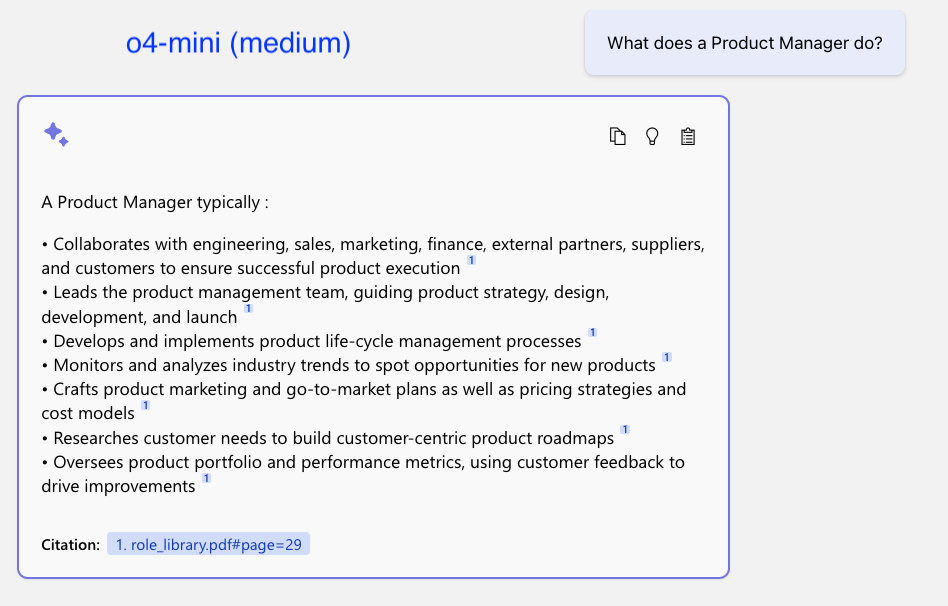948x606 pixels.
Task: Click the 'What does a Product Manager do?' bubble
Action: (x=745, y=43)
